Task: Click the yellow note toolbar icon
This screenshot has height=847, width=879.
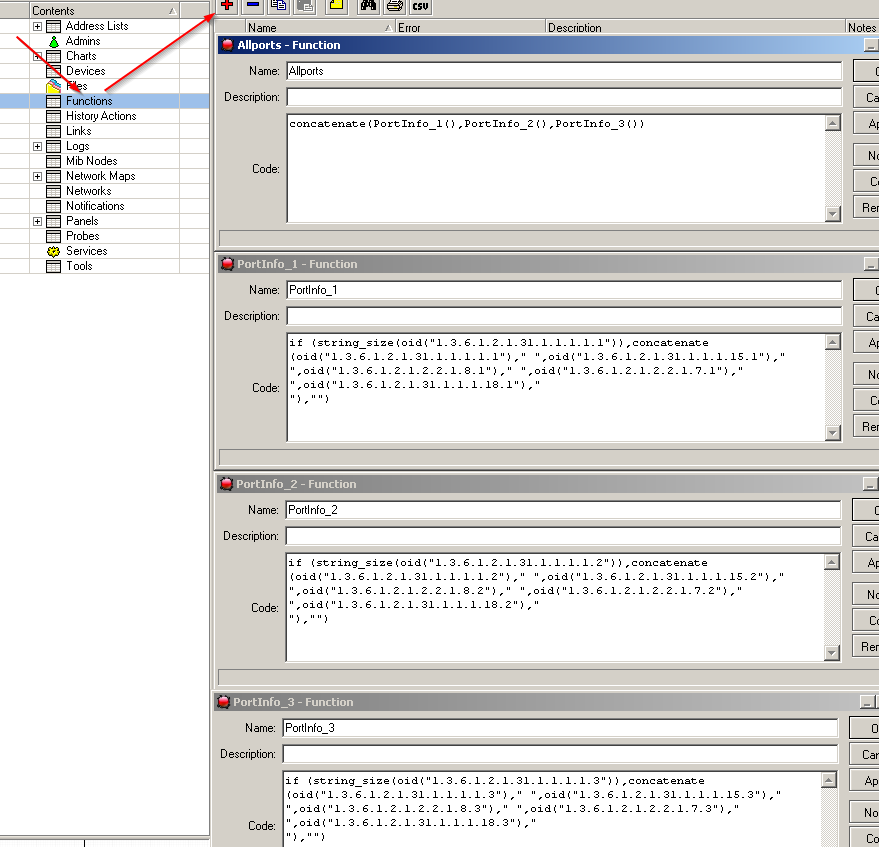Action: pyautogui.click(x=336, y=5)
